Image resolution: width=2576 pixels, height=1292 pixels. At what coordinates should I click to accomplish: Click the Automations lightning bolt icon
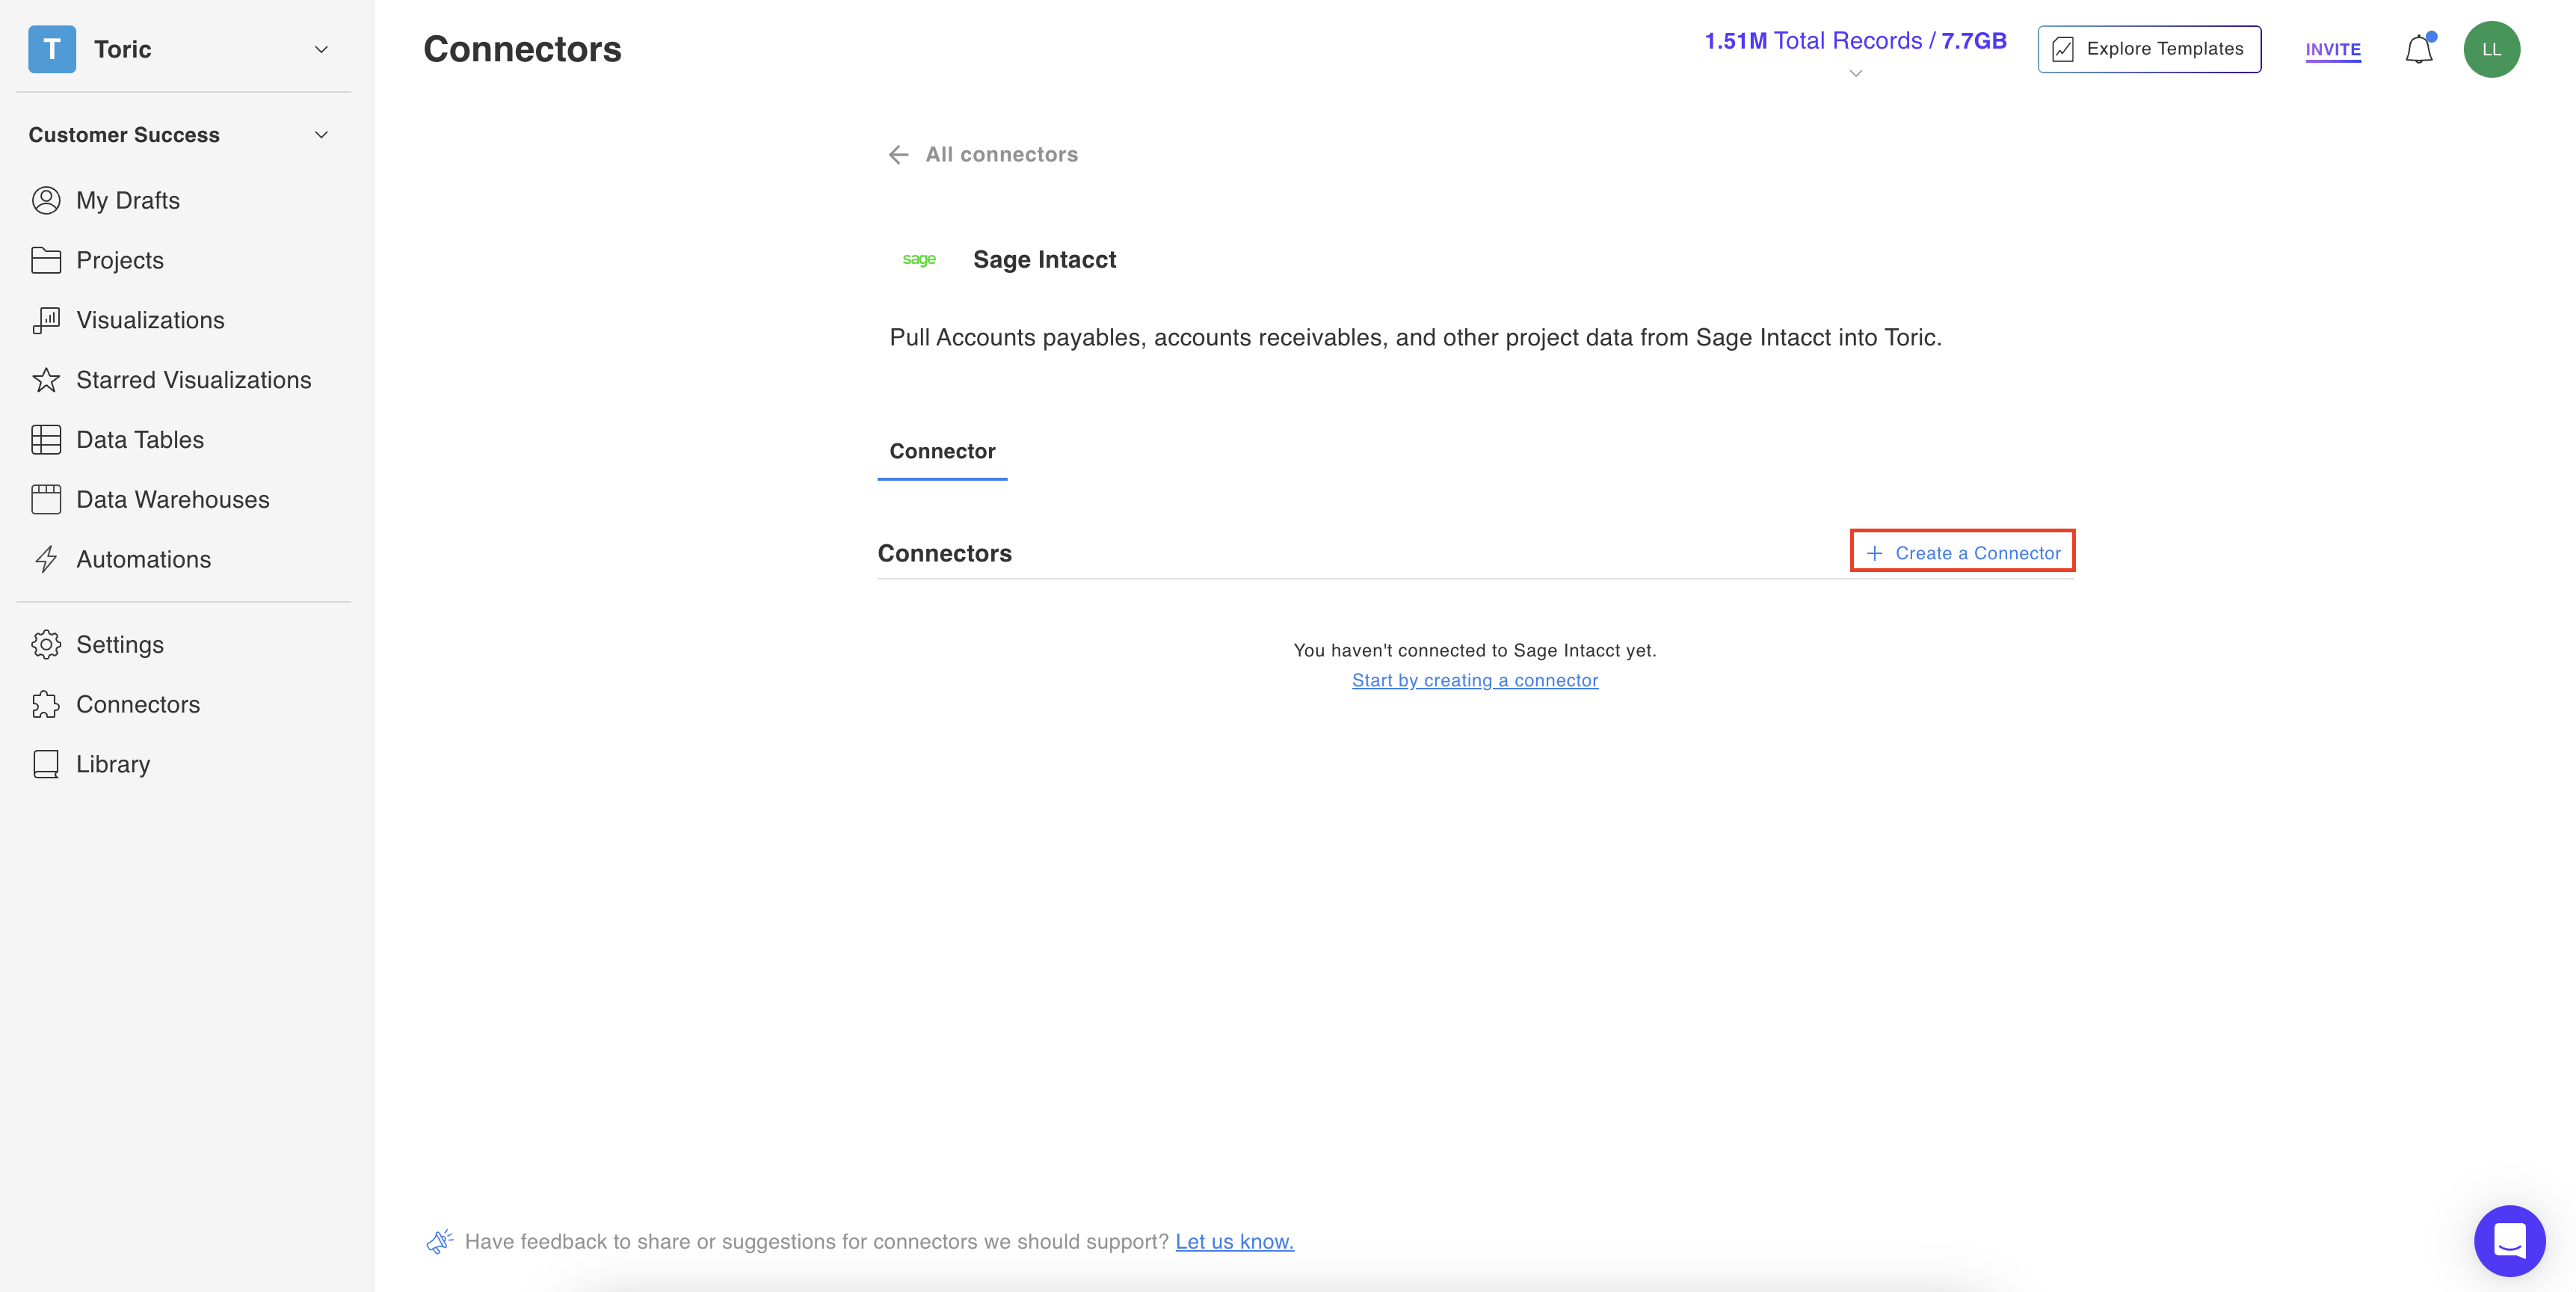(46, 559)
